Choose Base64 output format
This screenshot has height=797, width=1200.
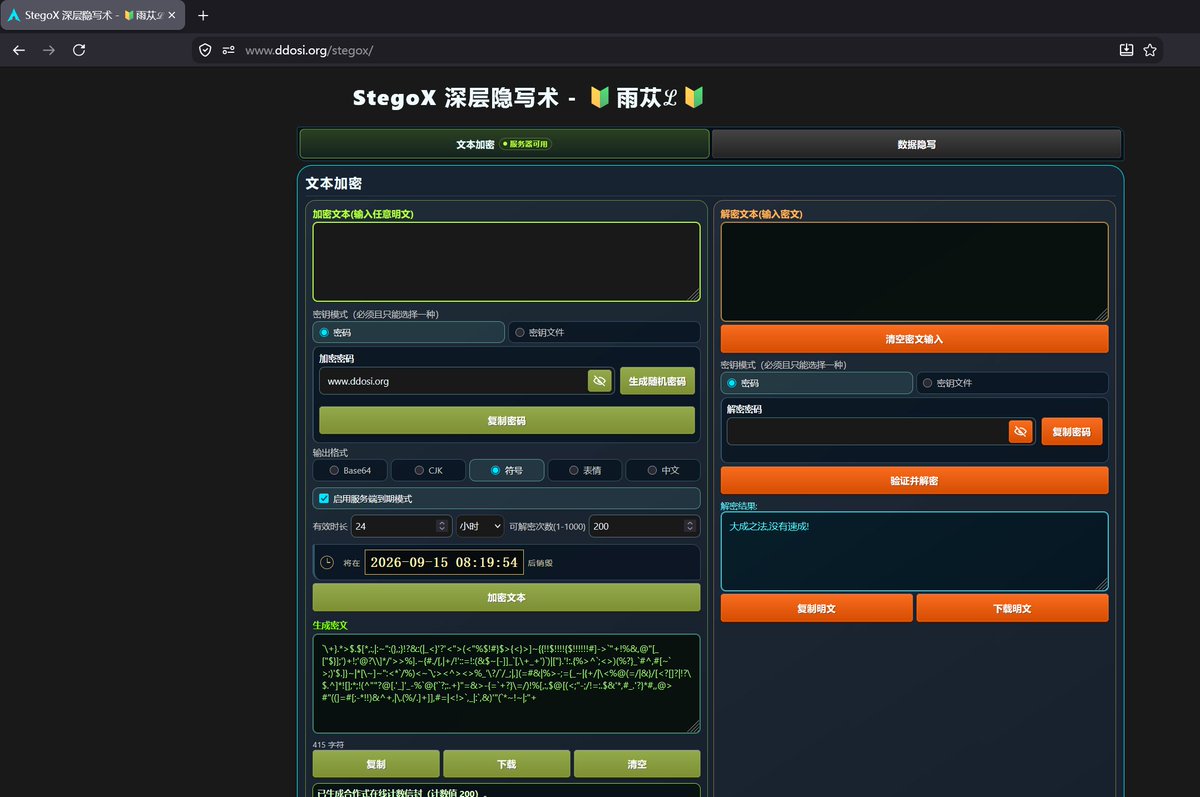(350, 470)
